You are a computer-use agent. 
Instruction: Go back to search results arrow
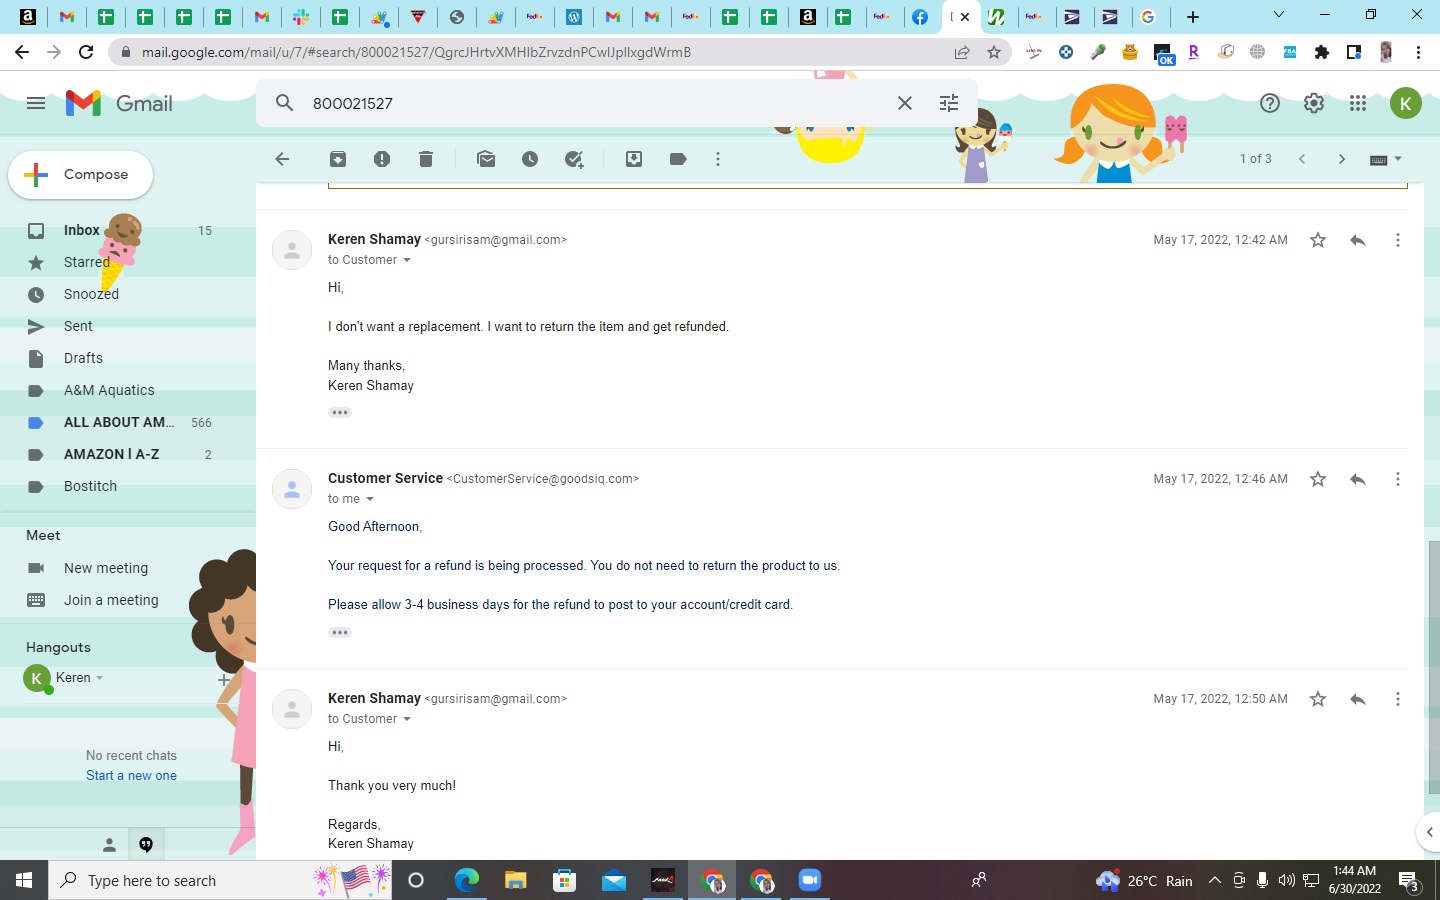(x=282, y=159)
